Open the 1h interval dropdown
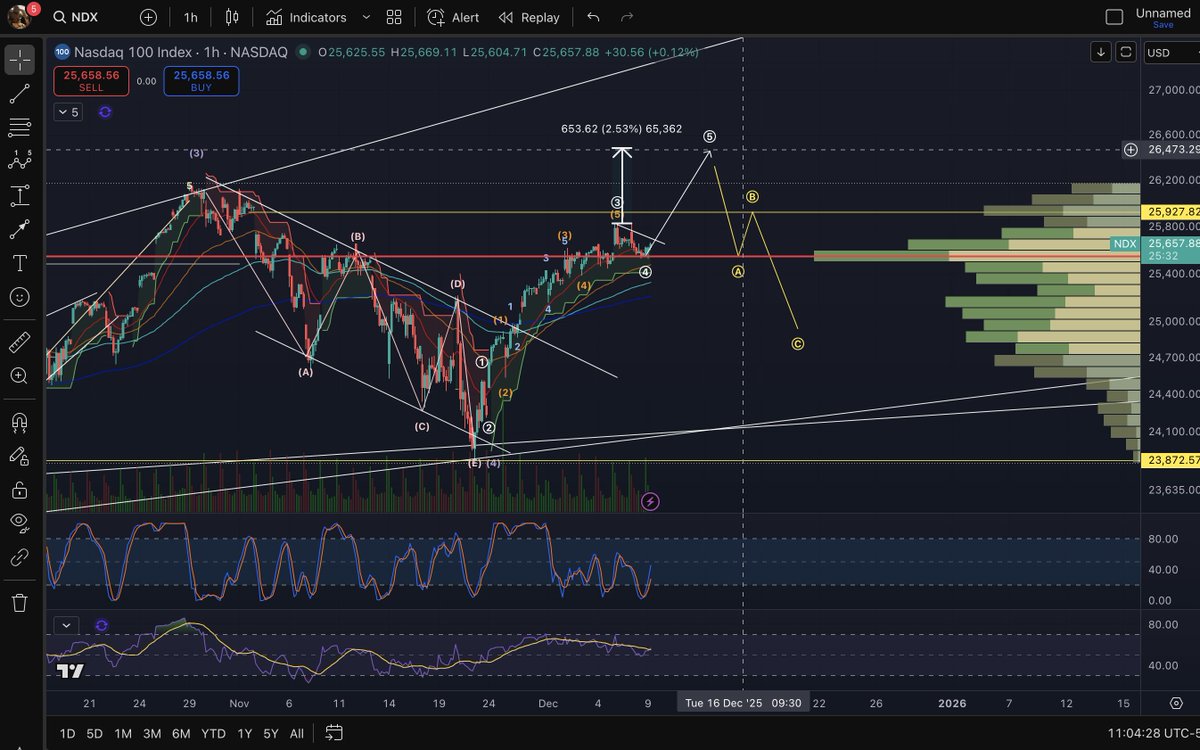The height and width of the screenshot is (750, 1200). (191, 17)
